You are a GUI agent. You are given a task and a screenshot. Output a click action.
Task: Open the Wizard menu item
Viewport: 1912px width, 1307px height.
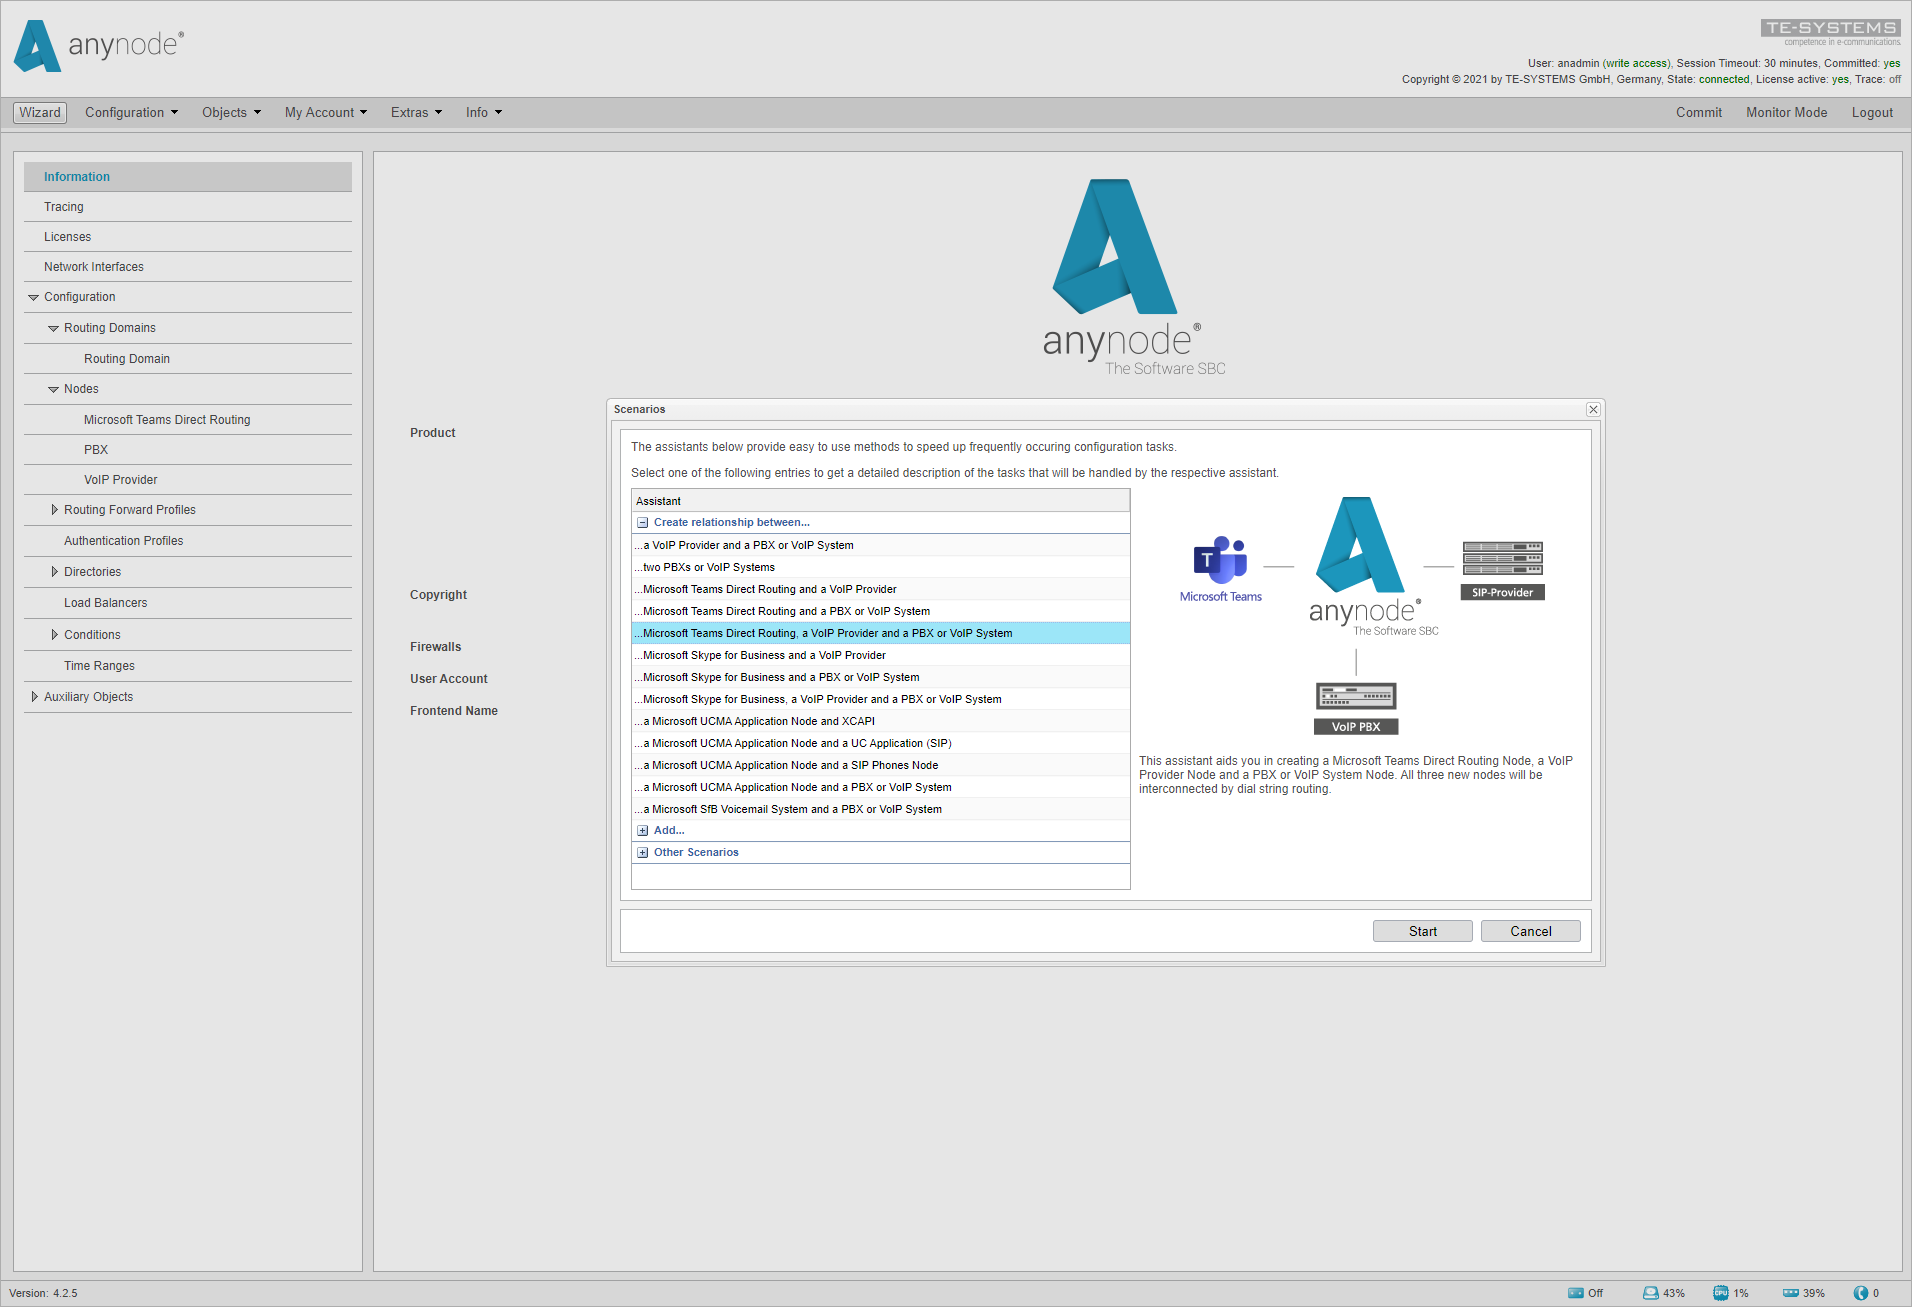(40, 112)
